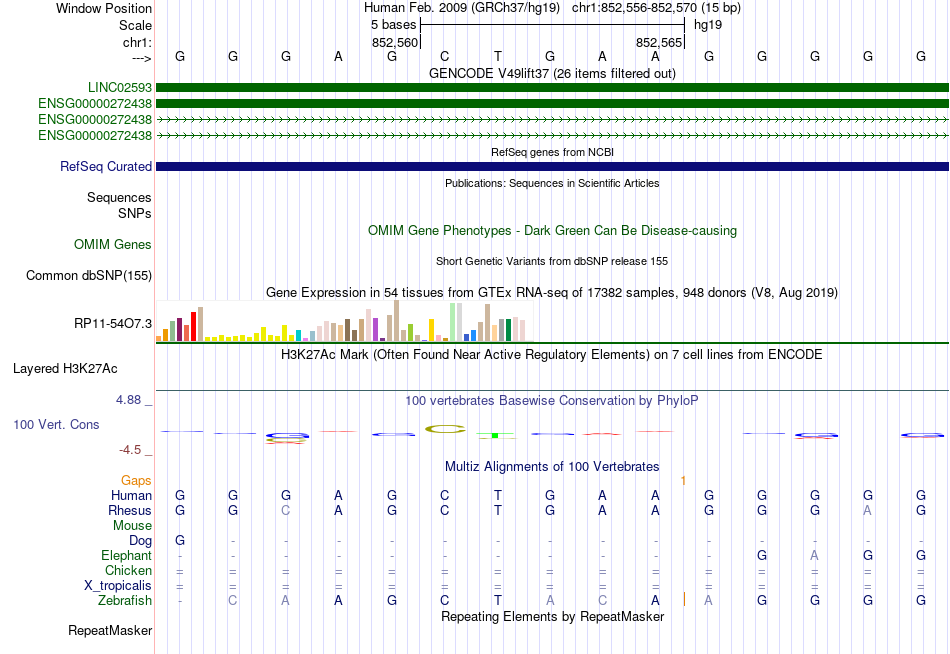Click the single G in Dog row

180,541
